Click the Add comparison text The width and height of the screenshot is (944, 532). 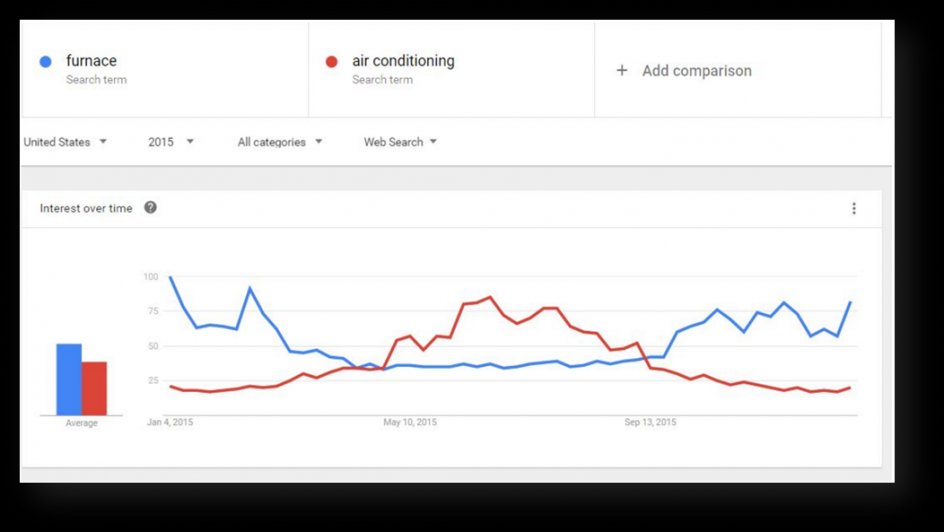click(x=697, y=71)
